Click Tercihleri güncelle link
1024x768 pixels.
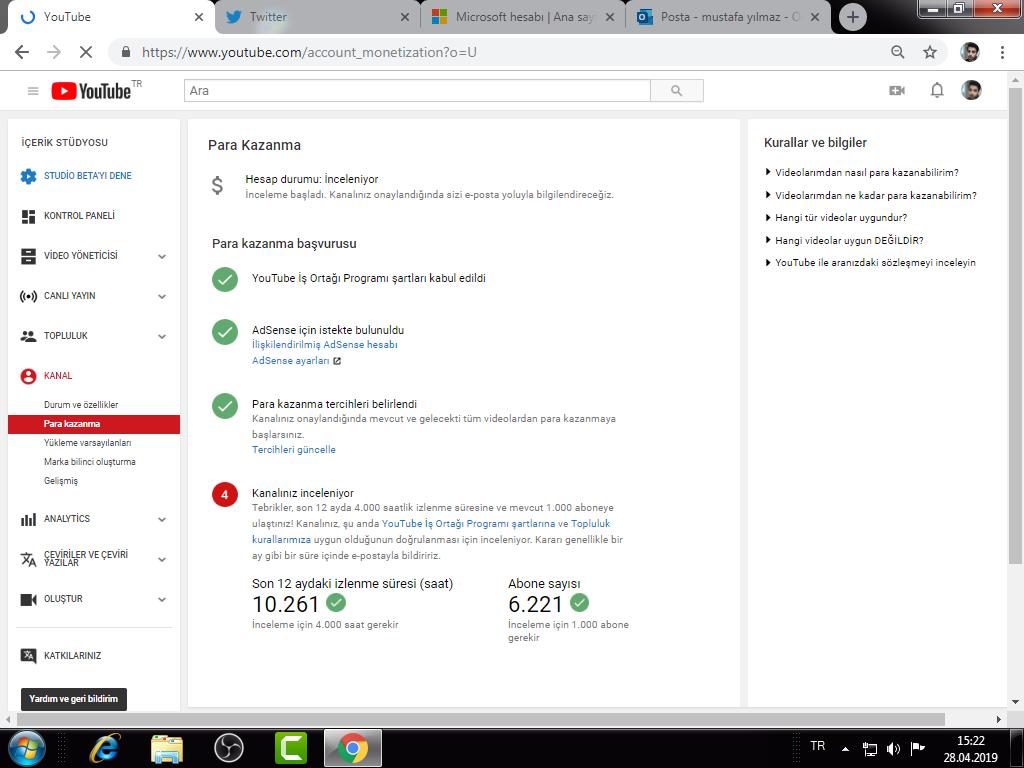pos(294,450)
